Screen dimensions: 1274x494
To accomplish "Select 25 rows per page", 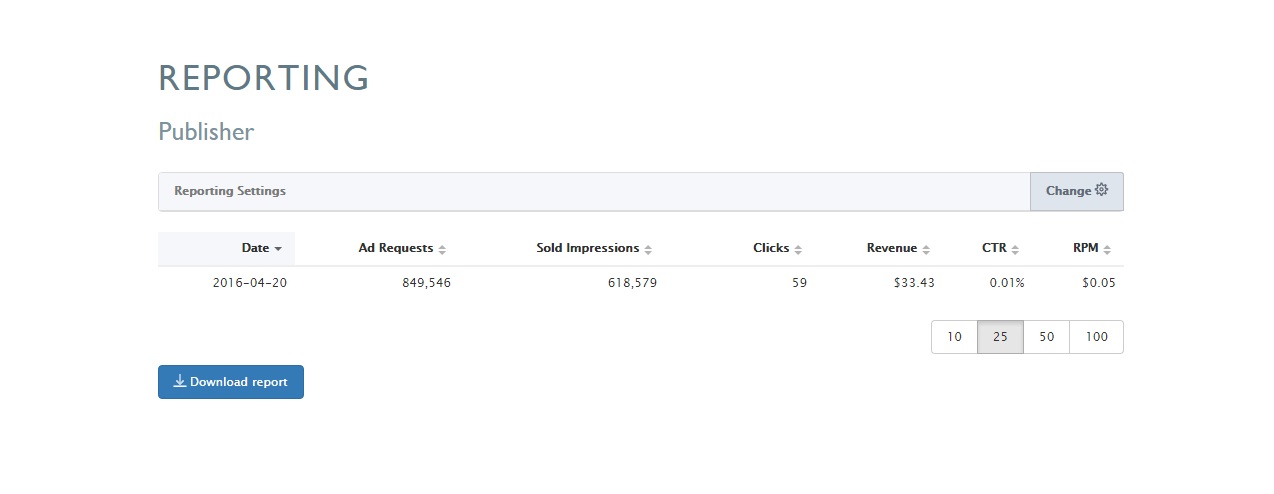I will coord(1000,337).
